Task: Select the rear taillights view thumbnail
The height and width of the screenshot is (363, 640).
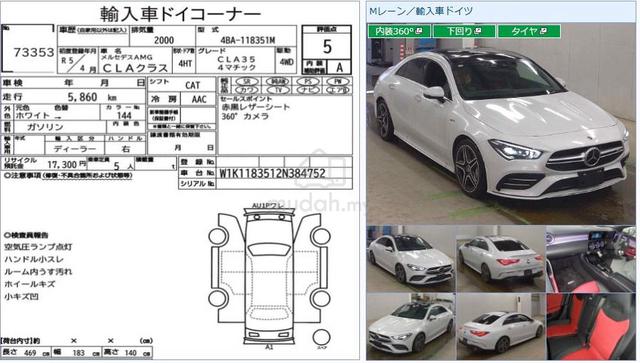Action: pyautogui.click(x=501, y=258)
